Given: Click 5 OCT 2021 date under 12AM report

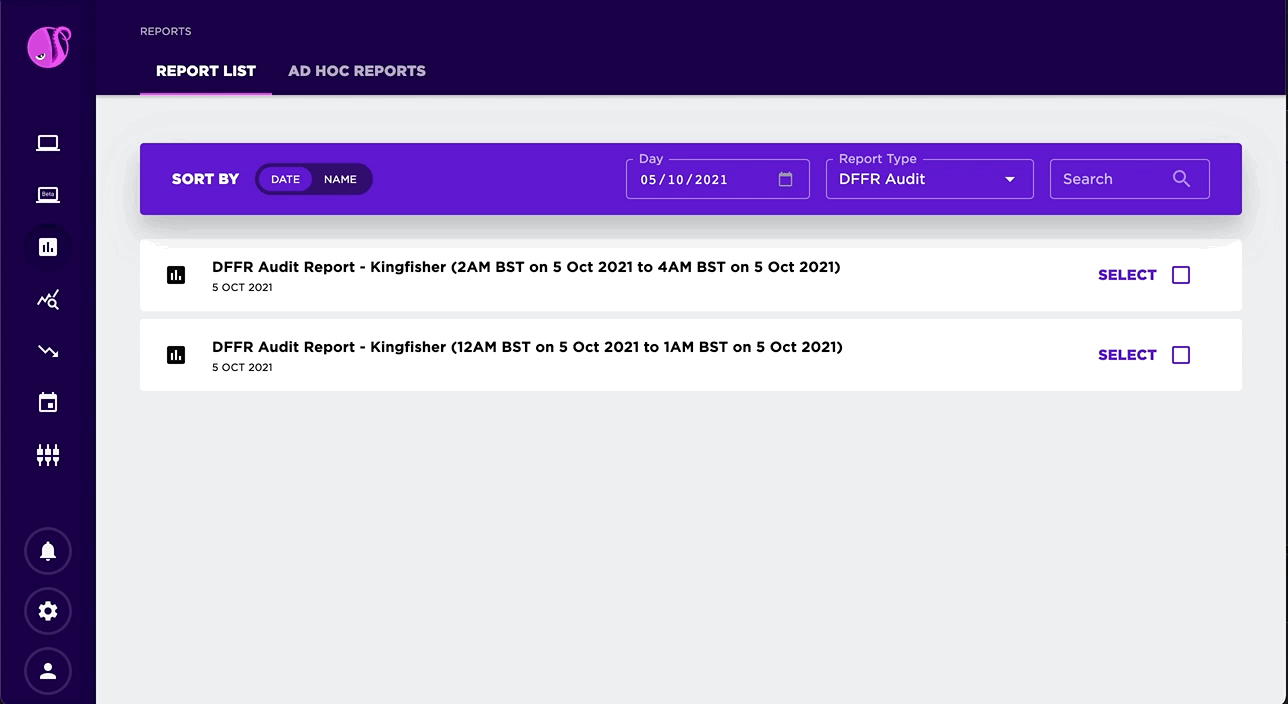Looking at the screenshot, I should coord(242,367).
